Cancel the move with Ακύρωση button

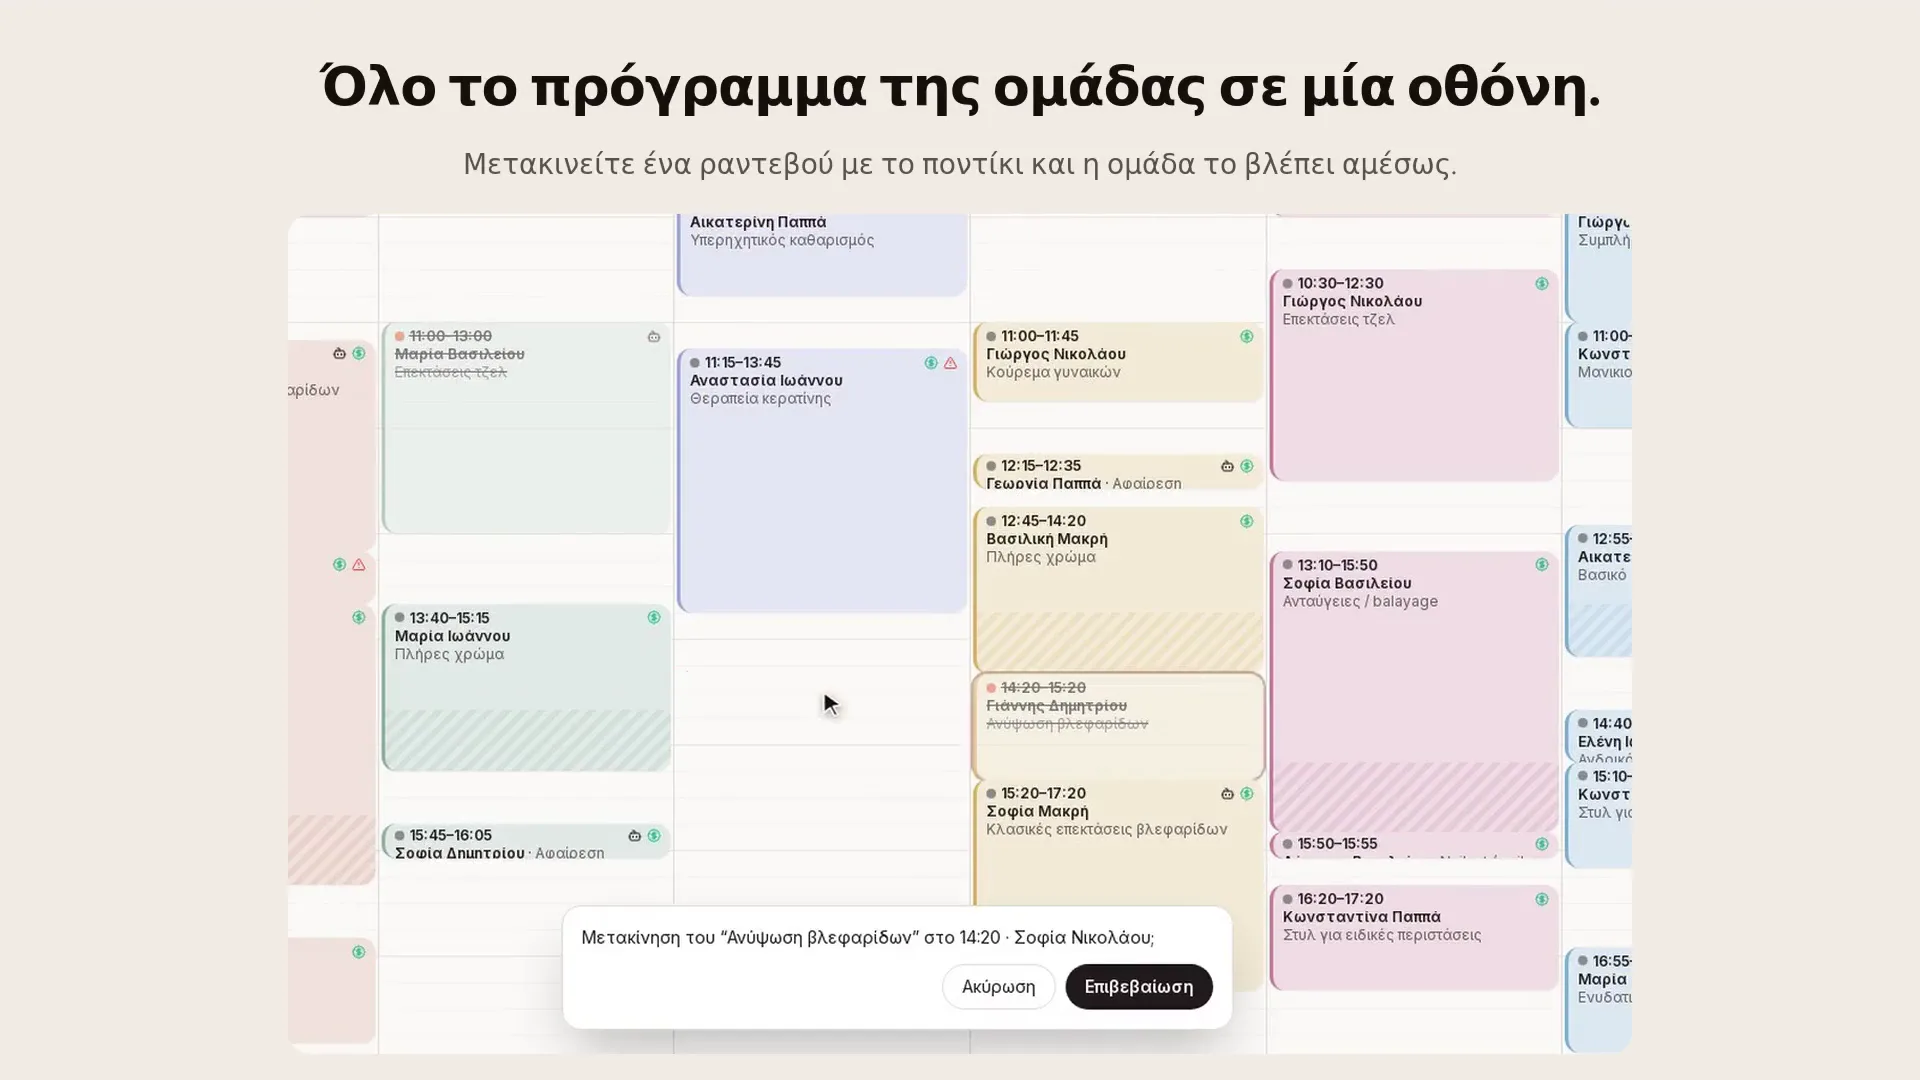click(x=998, y=986)
